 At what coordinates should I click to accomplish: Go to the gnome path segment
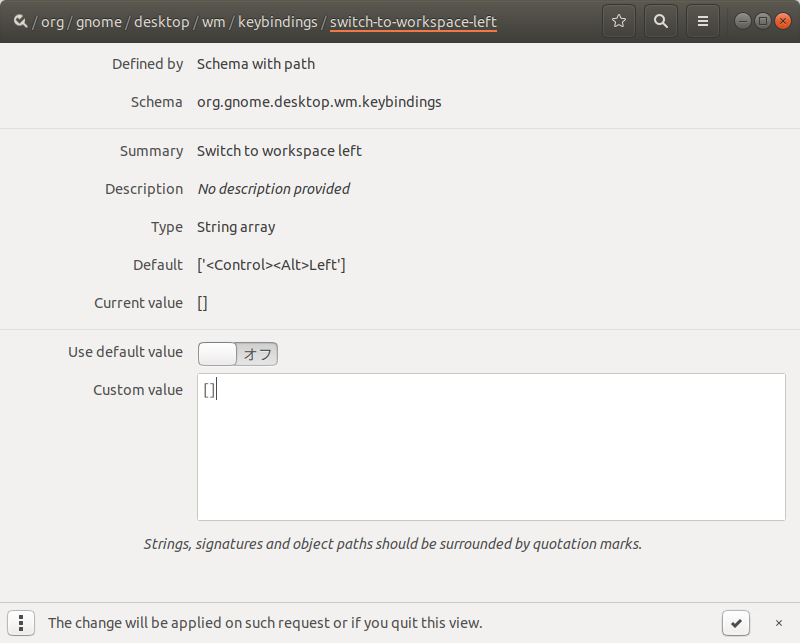pos(99,22)
